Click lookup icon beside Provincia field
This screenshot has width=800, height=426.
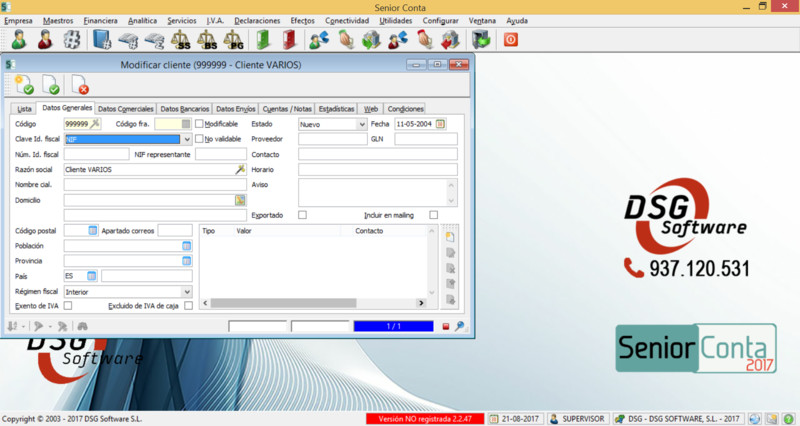pyautogui.click(x=187, y=261)
